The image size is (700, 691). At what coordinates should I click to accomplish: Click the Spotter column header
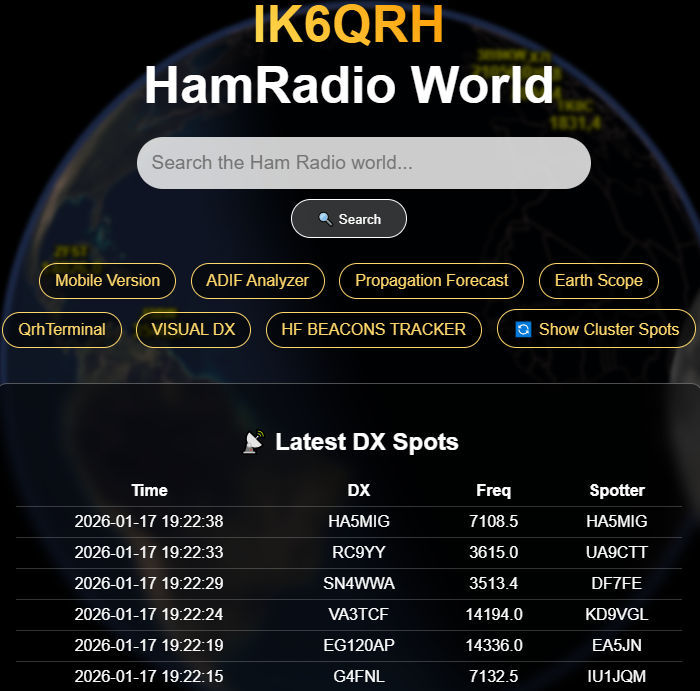click(x=617, y=490)
